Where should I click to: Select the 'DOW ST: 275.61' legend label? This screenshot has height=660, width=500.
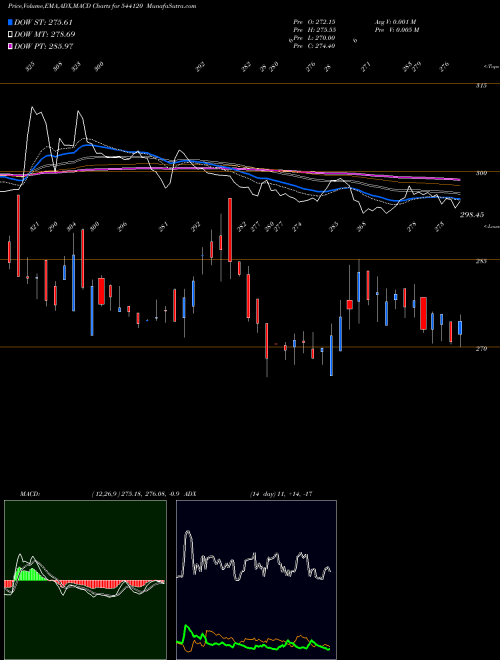(x=43, y=22)
